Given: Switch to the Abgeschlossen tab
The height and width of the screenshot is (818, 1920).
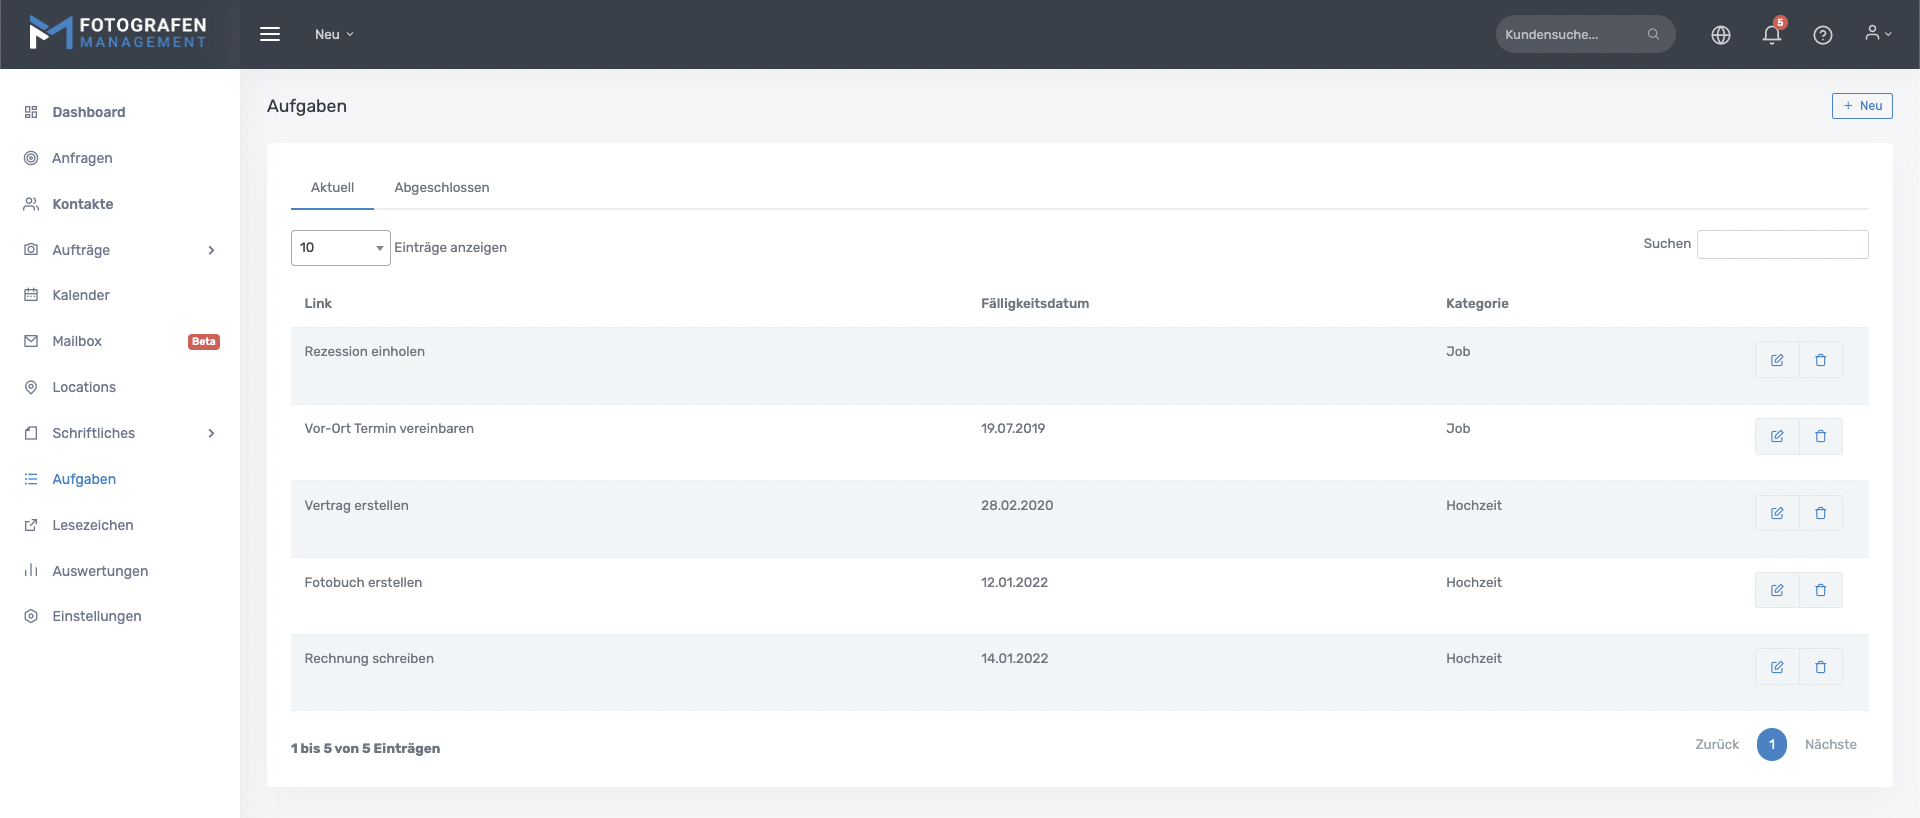Looking at the screenshot, I should click(441, 188).
